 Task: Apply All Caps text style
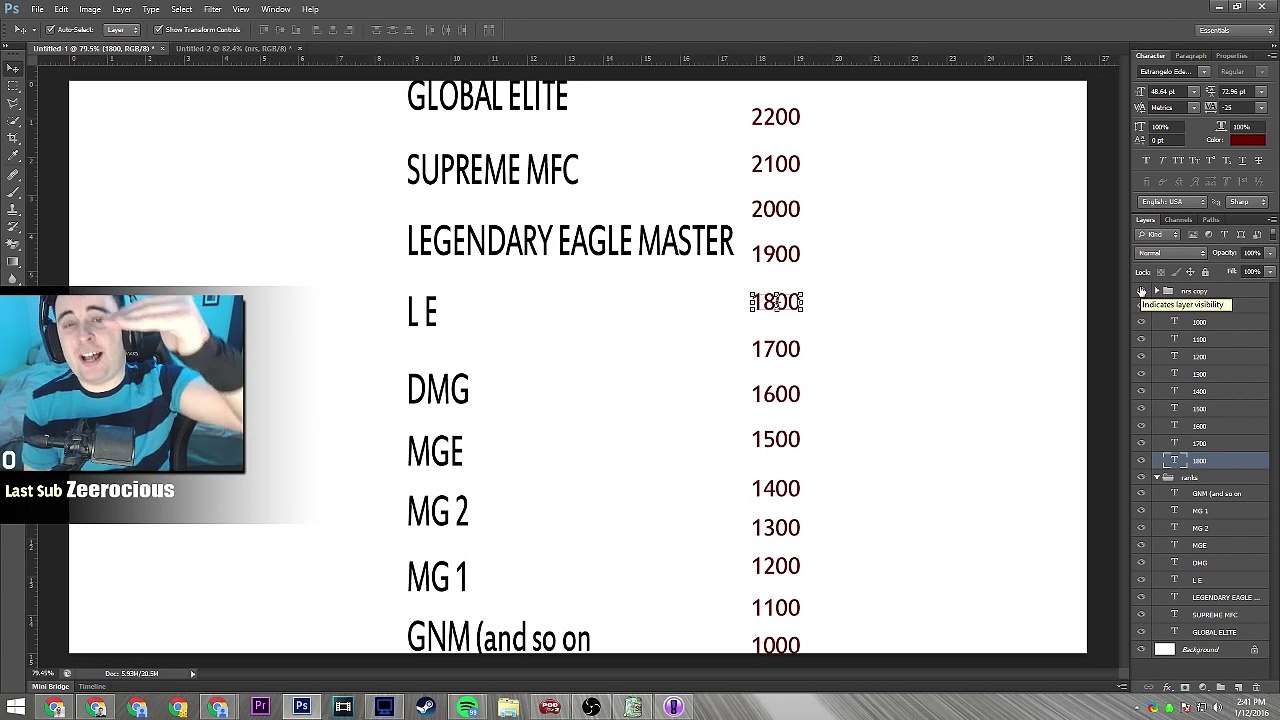point(1178,160)
